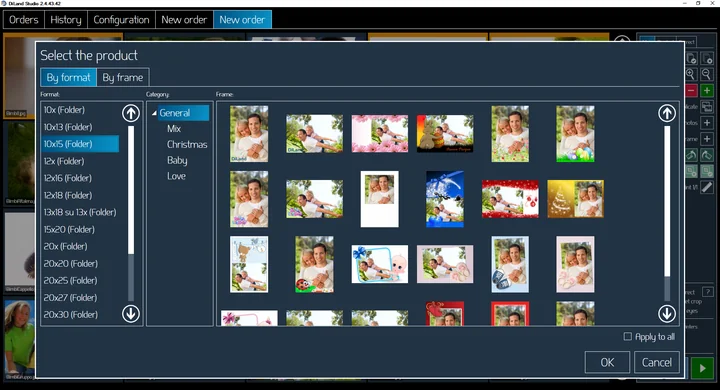The height and width of the screenshot is (390, 720).
Task: Confirm selection with OK button
Action: pos(607,362)
